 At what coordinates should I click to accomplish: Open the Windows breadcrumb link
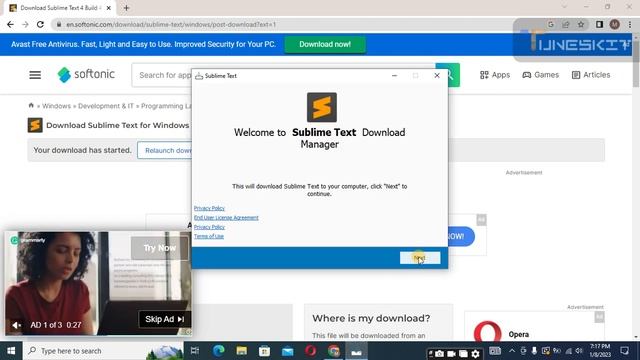(x=56, y=106)
